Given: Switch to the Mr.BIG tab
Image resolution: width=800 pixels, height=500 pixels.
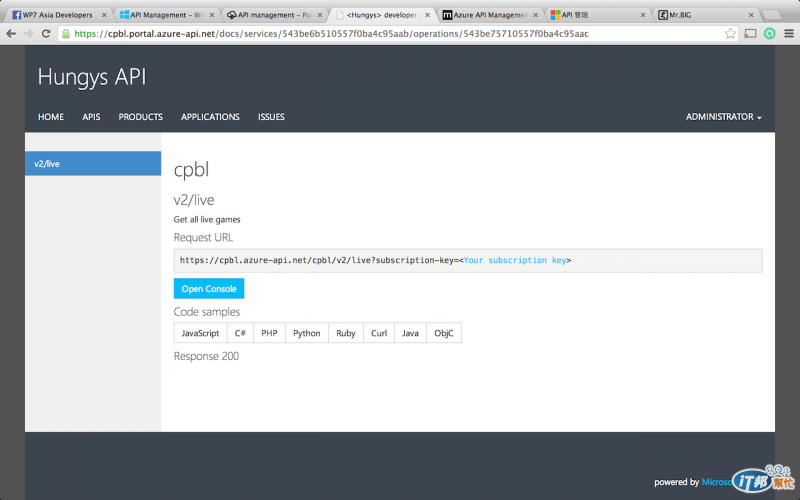Looking at the screenshot, I should pos(706,15).
